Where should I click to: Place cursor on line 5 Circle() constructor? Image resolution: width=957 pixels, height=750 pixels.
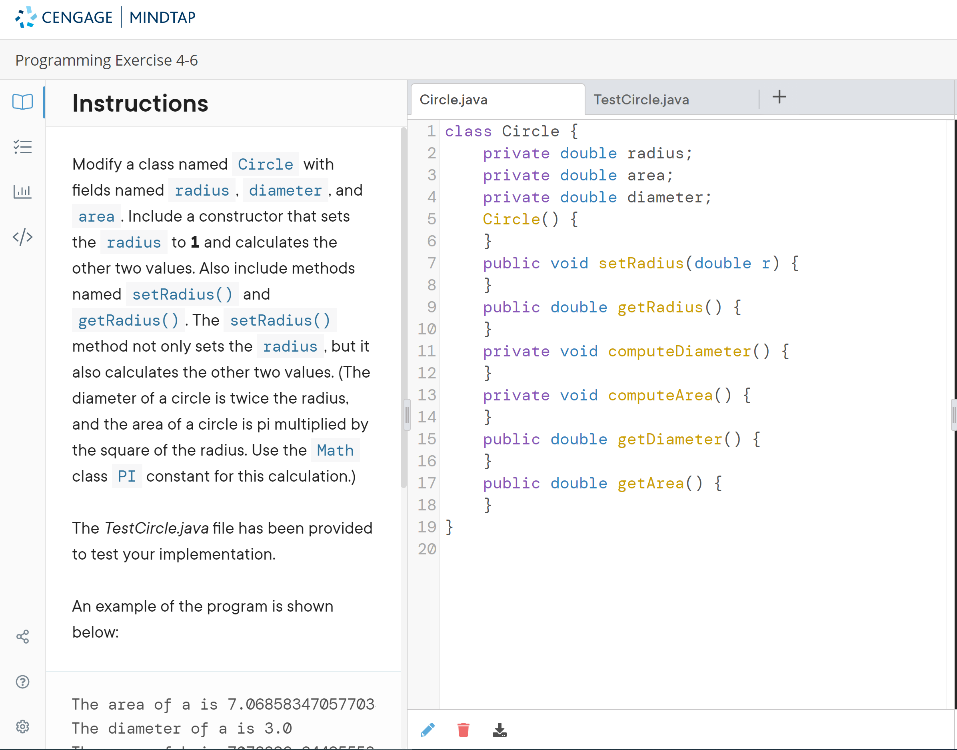(530, 219)
